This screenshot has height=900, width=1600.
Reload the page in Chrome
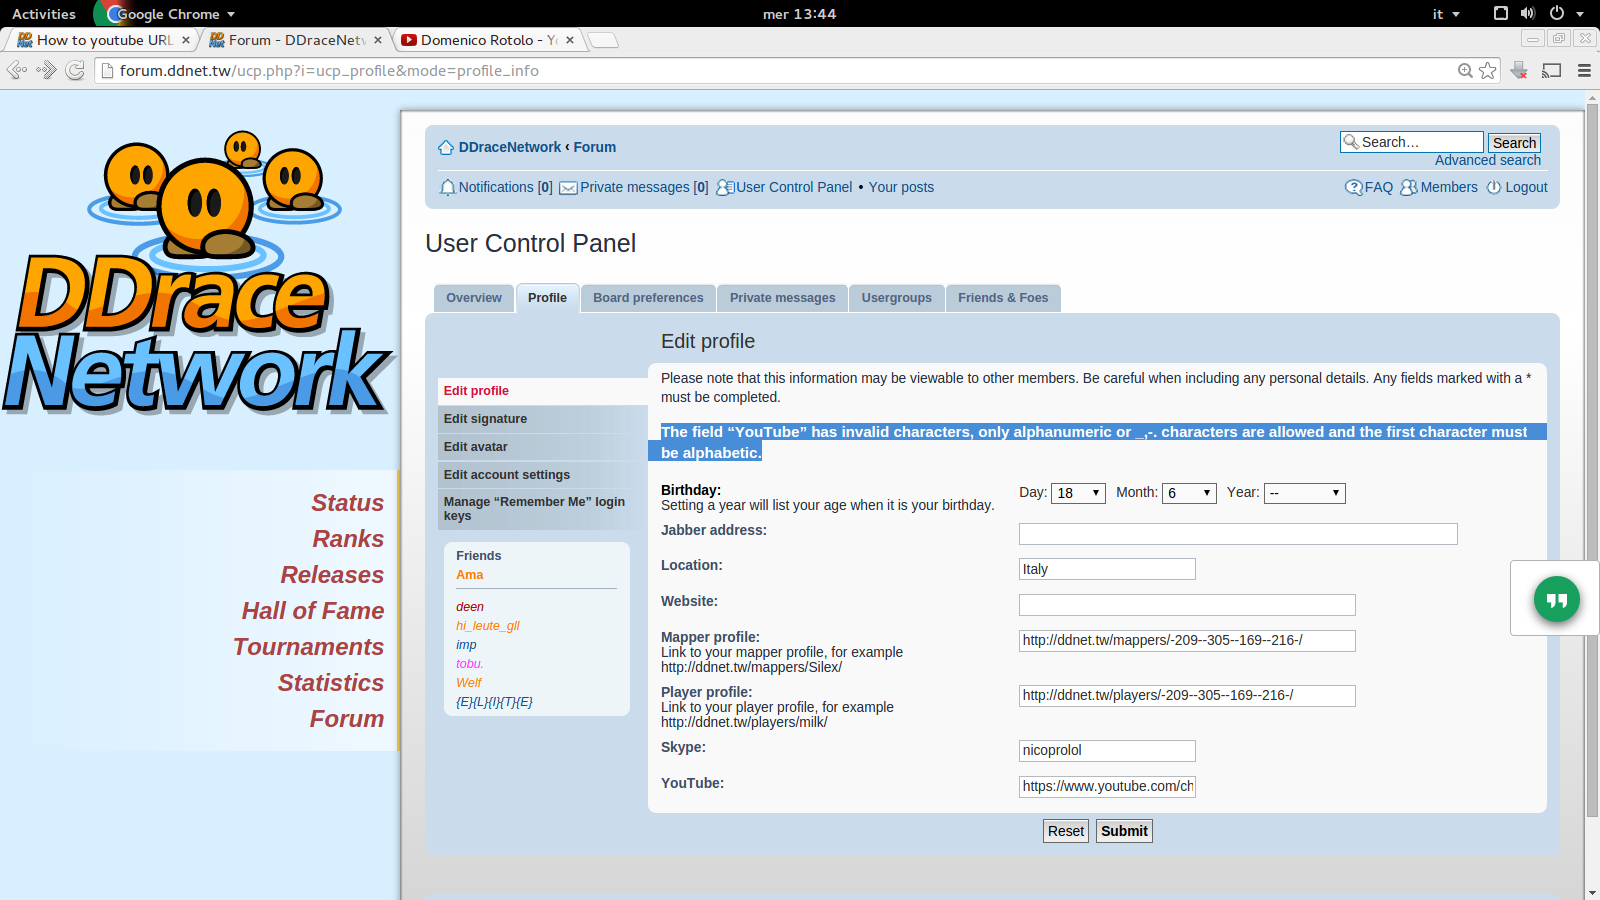coord(75,71)
